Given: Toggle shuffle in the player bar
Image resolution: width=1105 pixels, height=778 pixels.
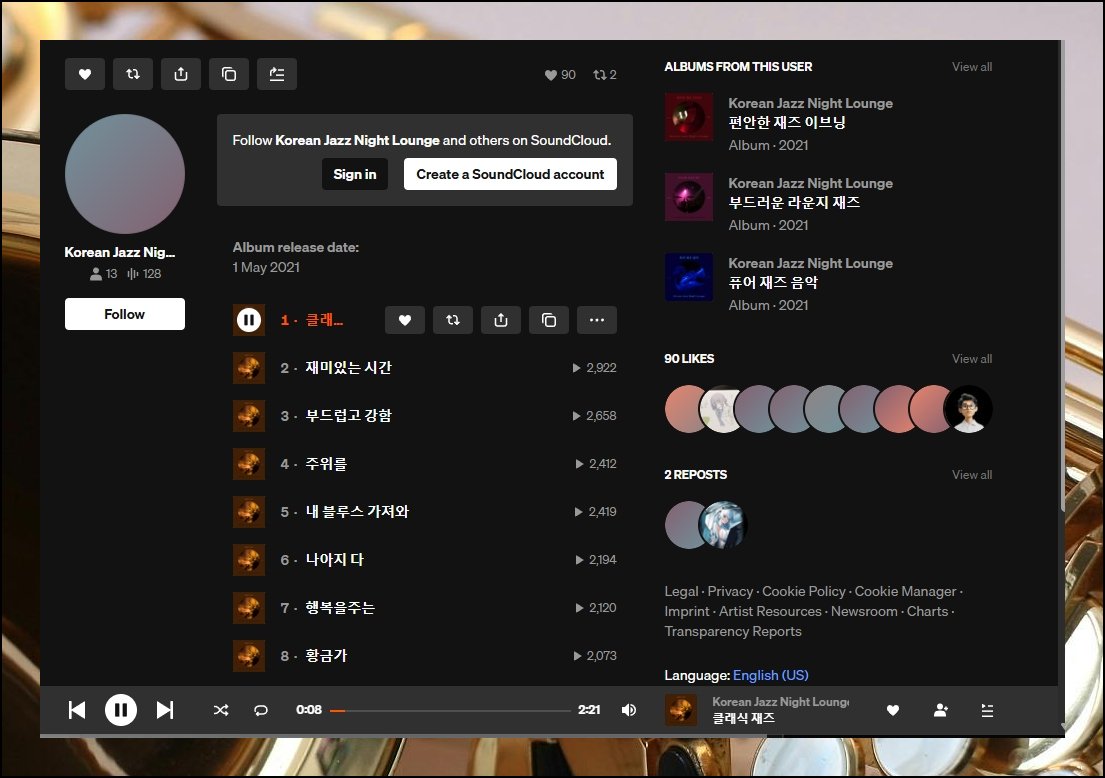Looking at the screenshot, I should (x=221, y=710).
